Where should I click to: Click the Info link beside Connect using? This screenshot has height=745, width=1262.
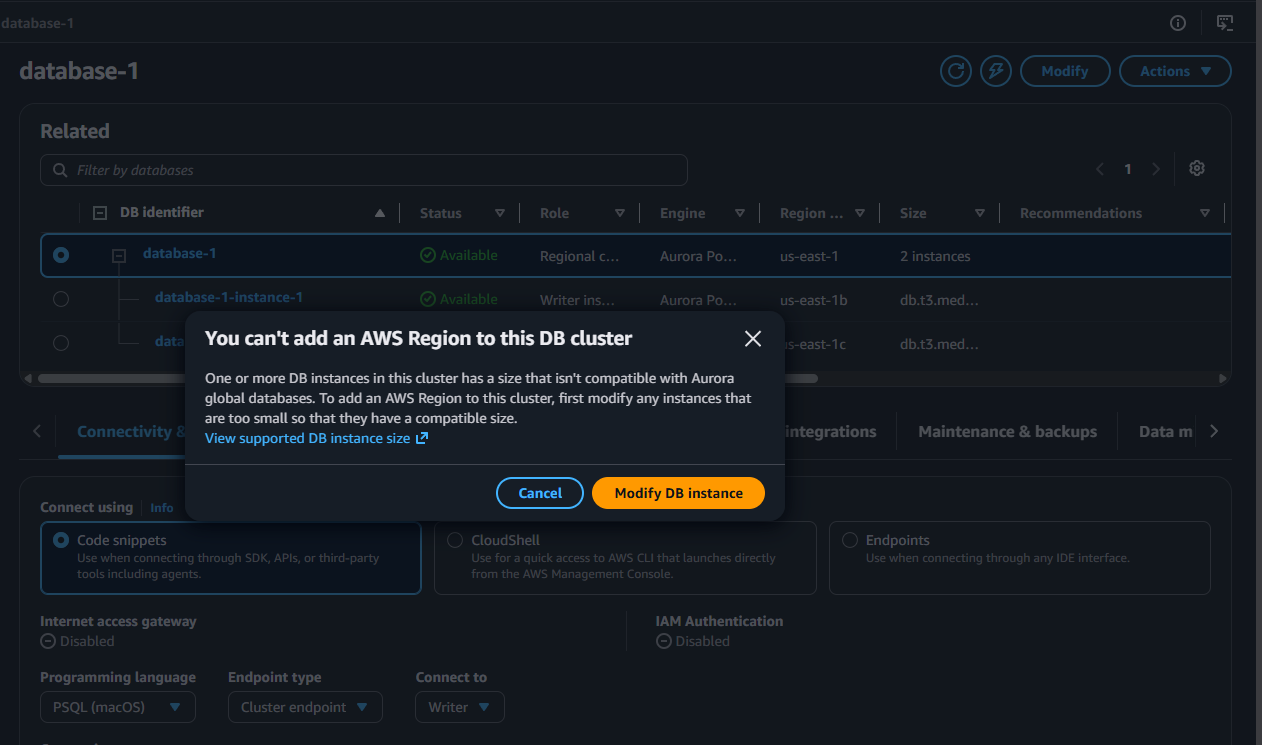point(162,508)
